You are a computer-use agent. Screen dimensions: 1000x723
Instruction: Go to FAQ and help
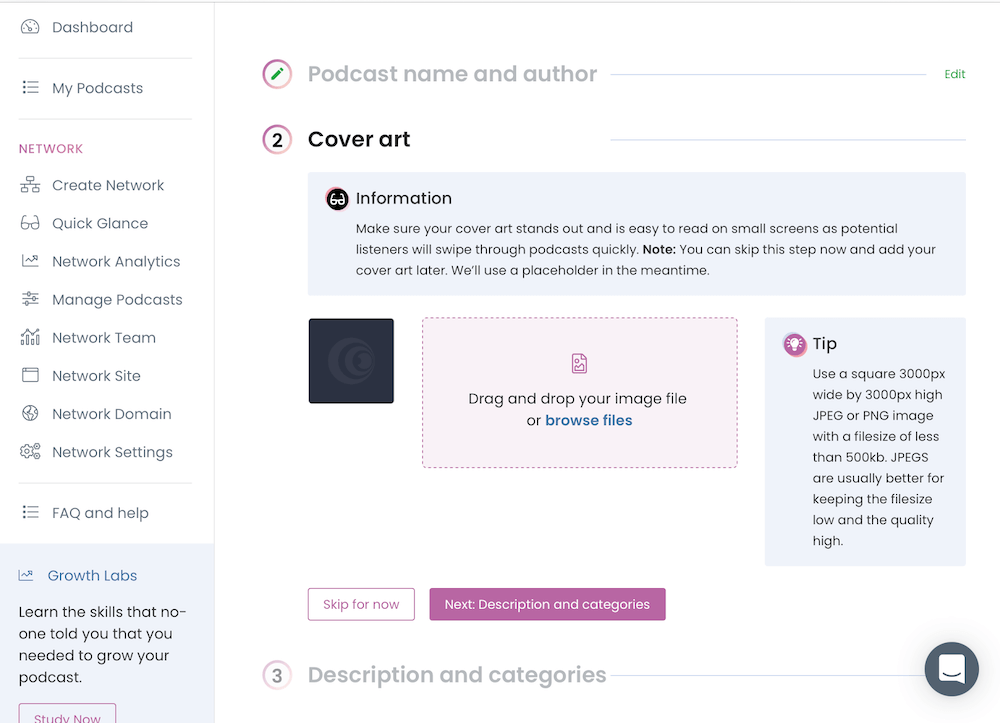pyautogui.click(x=100, y=513)
